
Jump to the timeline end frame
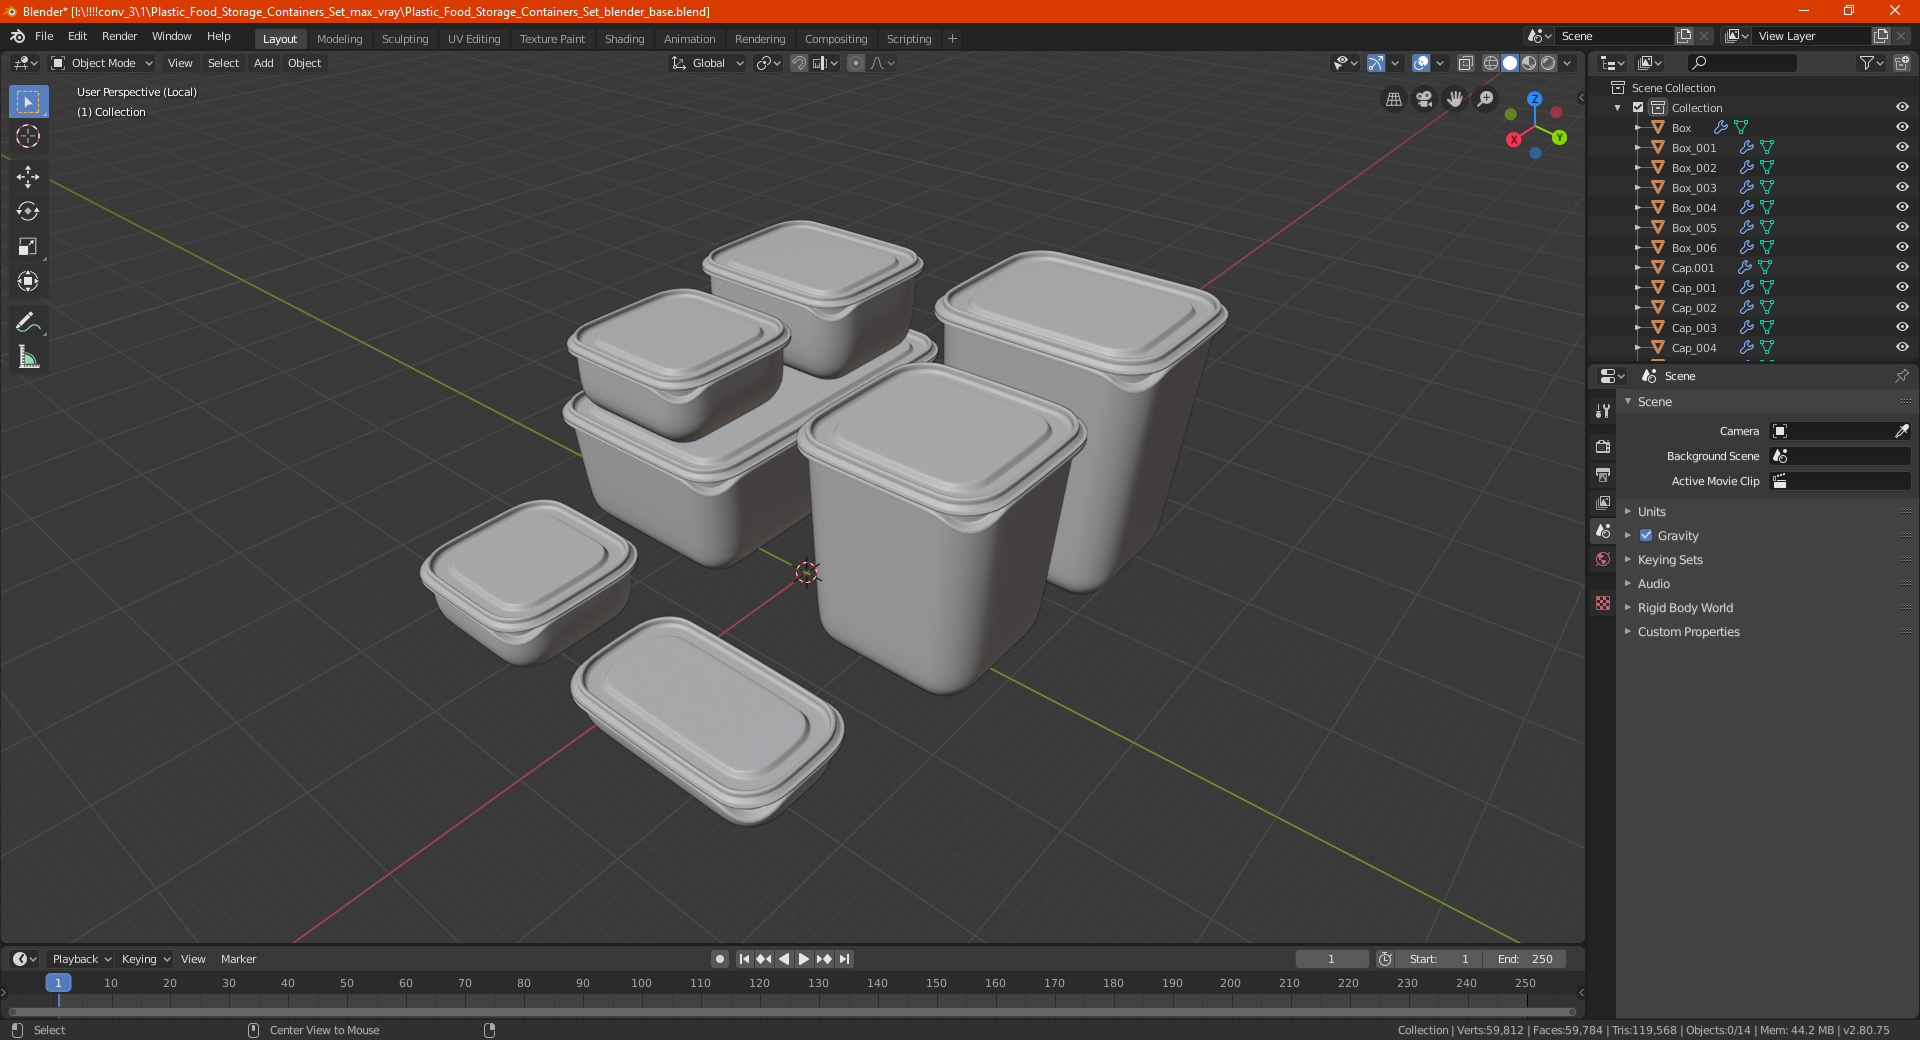tap(844, 959)
